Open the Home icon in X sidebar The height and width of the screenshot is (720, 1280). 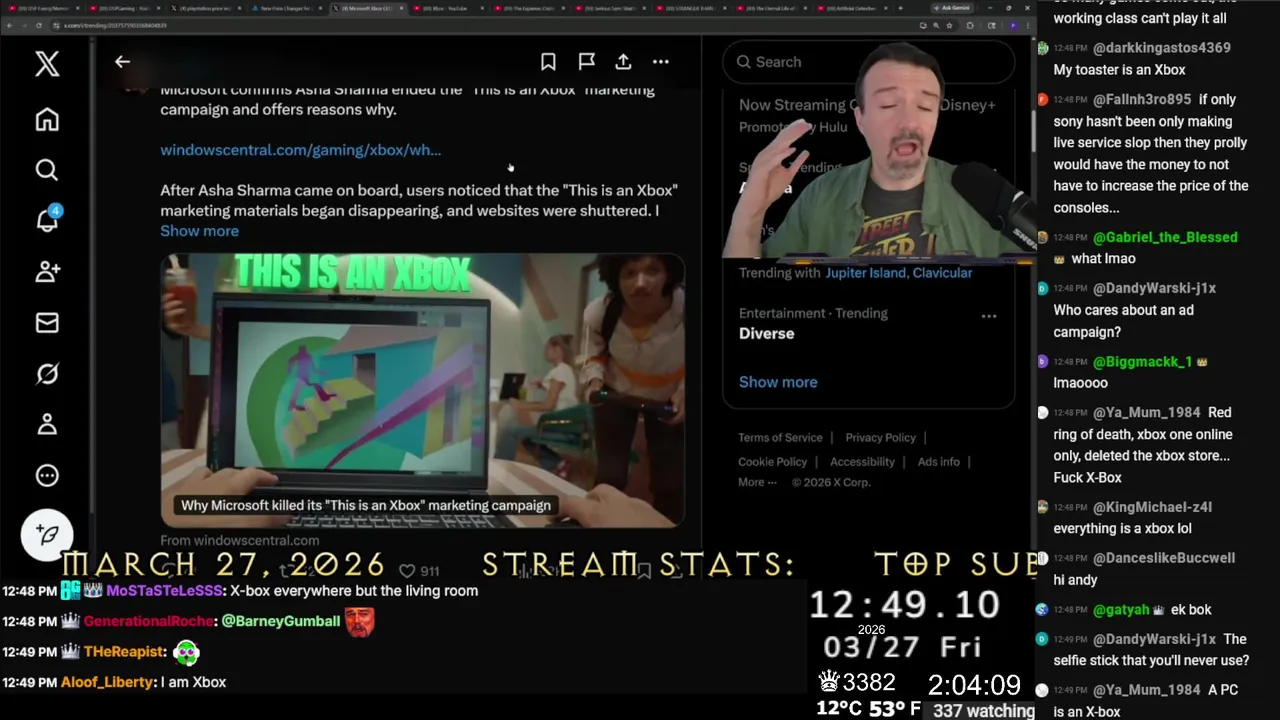coord(47,120)
